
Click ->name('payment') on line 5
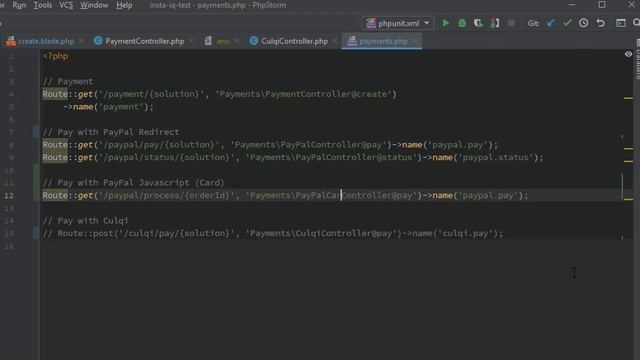(108, 107)
